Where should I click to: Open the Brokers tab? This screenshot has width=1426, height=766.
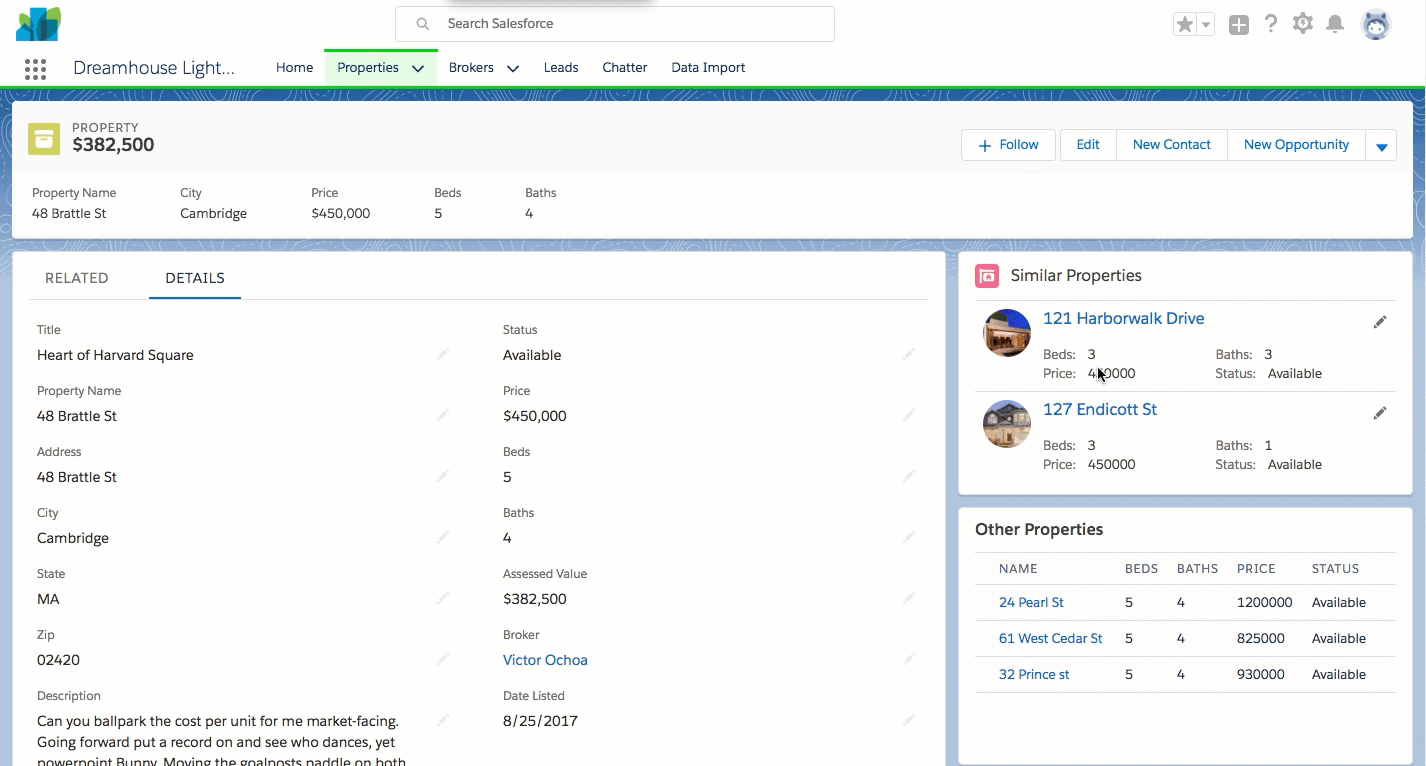pyautogui.click(x=471, y=67)
